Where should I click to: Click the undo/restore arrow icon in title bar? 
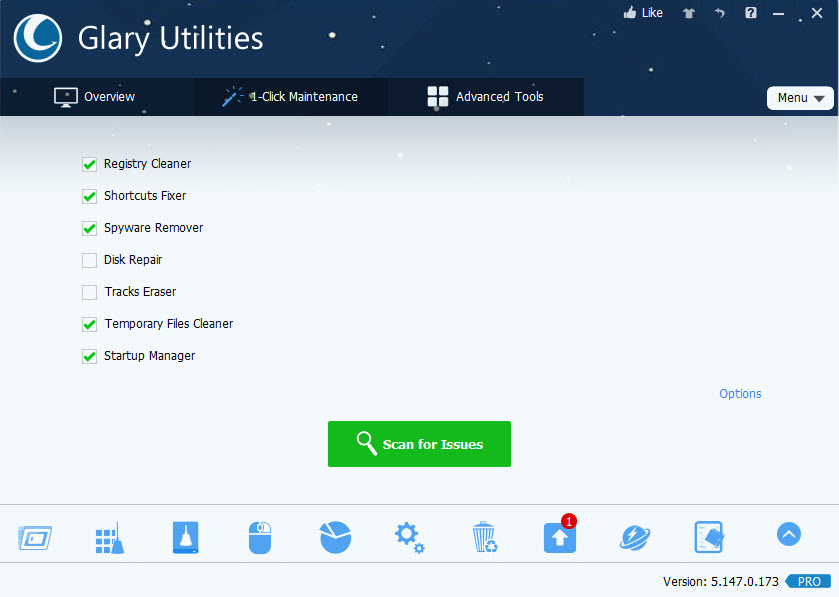pos(720,13)
